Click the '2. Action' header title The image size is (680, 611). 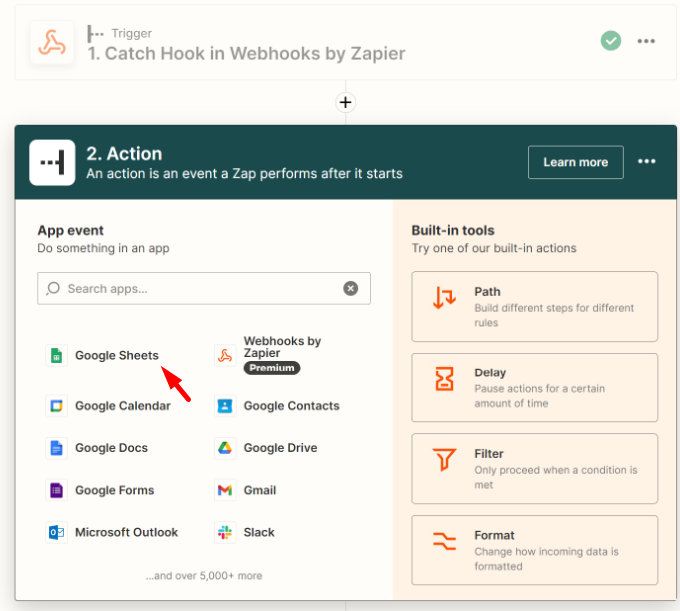coord(124,154)
